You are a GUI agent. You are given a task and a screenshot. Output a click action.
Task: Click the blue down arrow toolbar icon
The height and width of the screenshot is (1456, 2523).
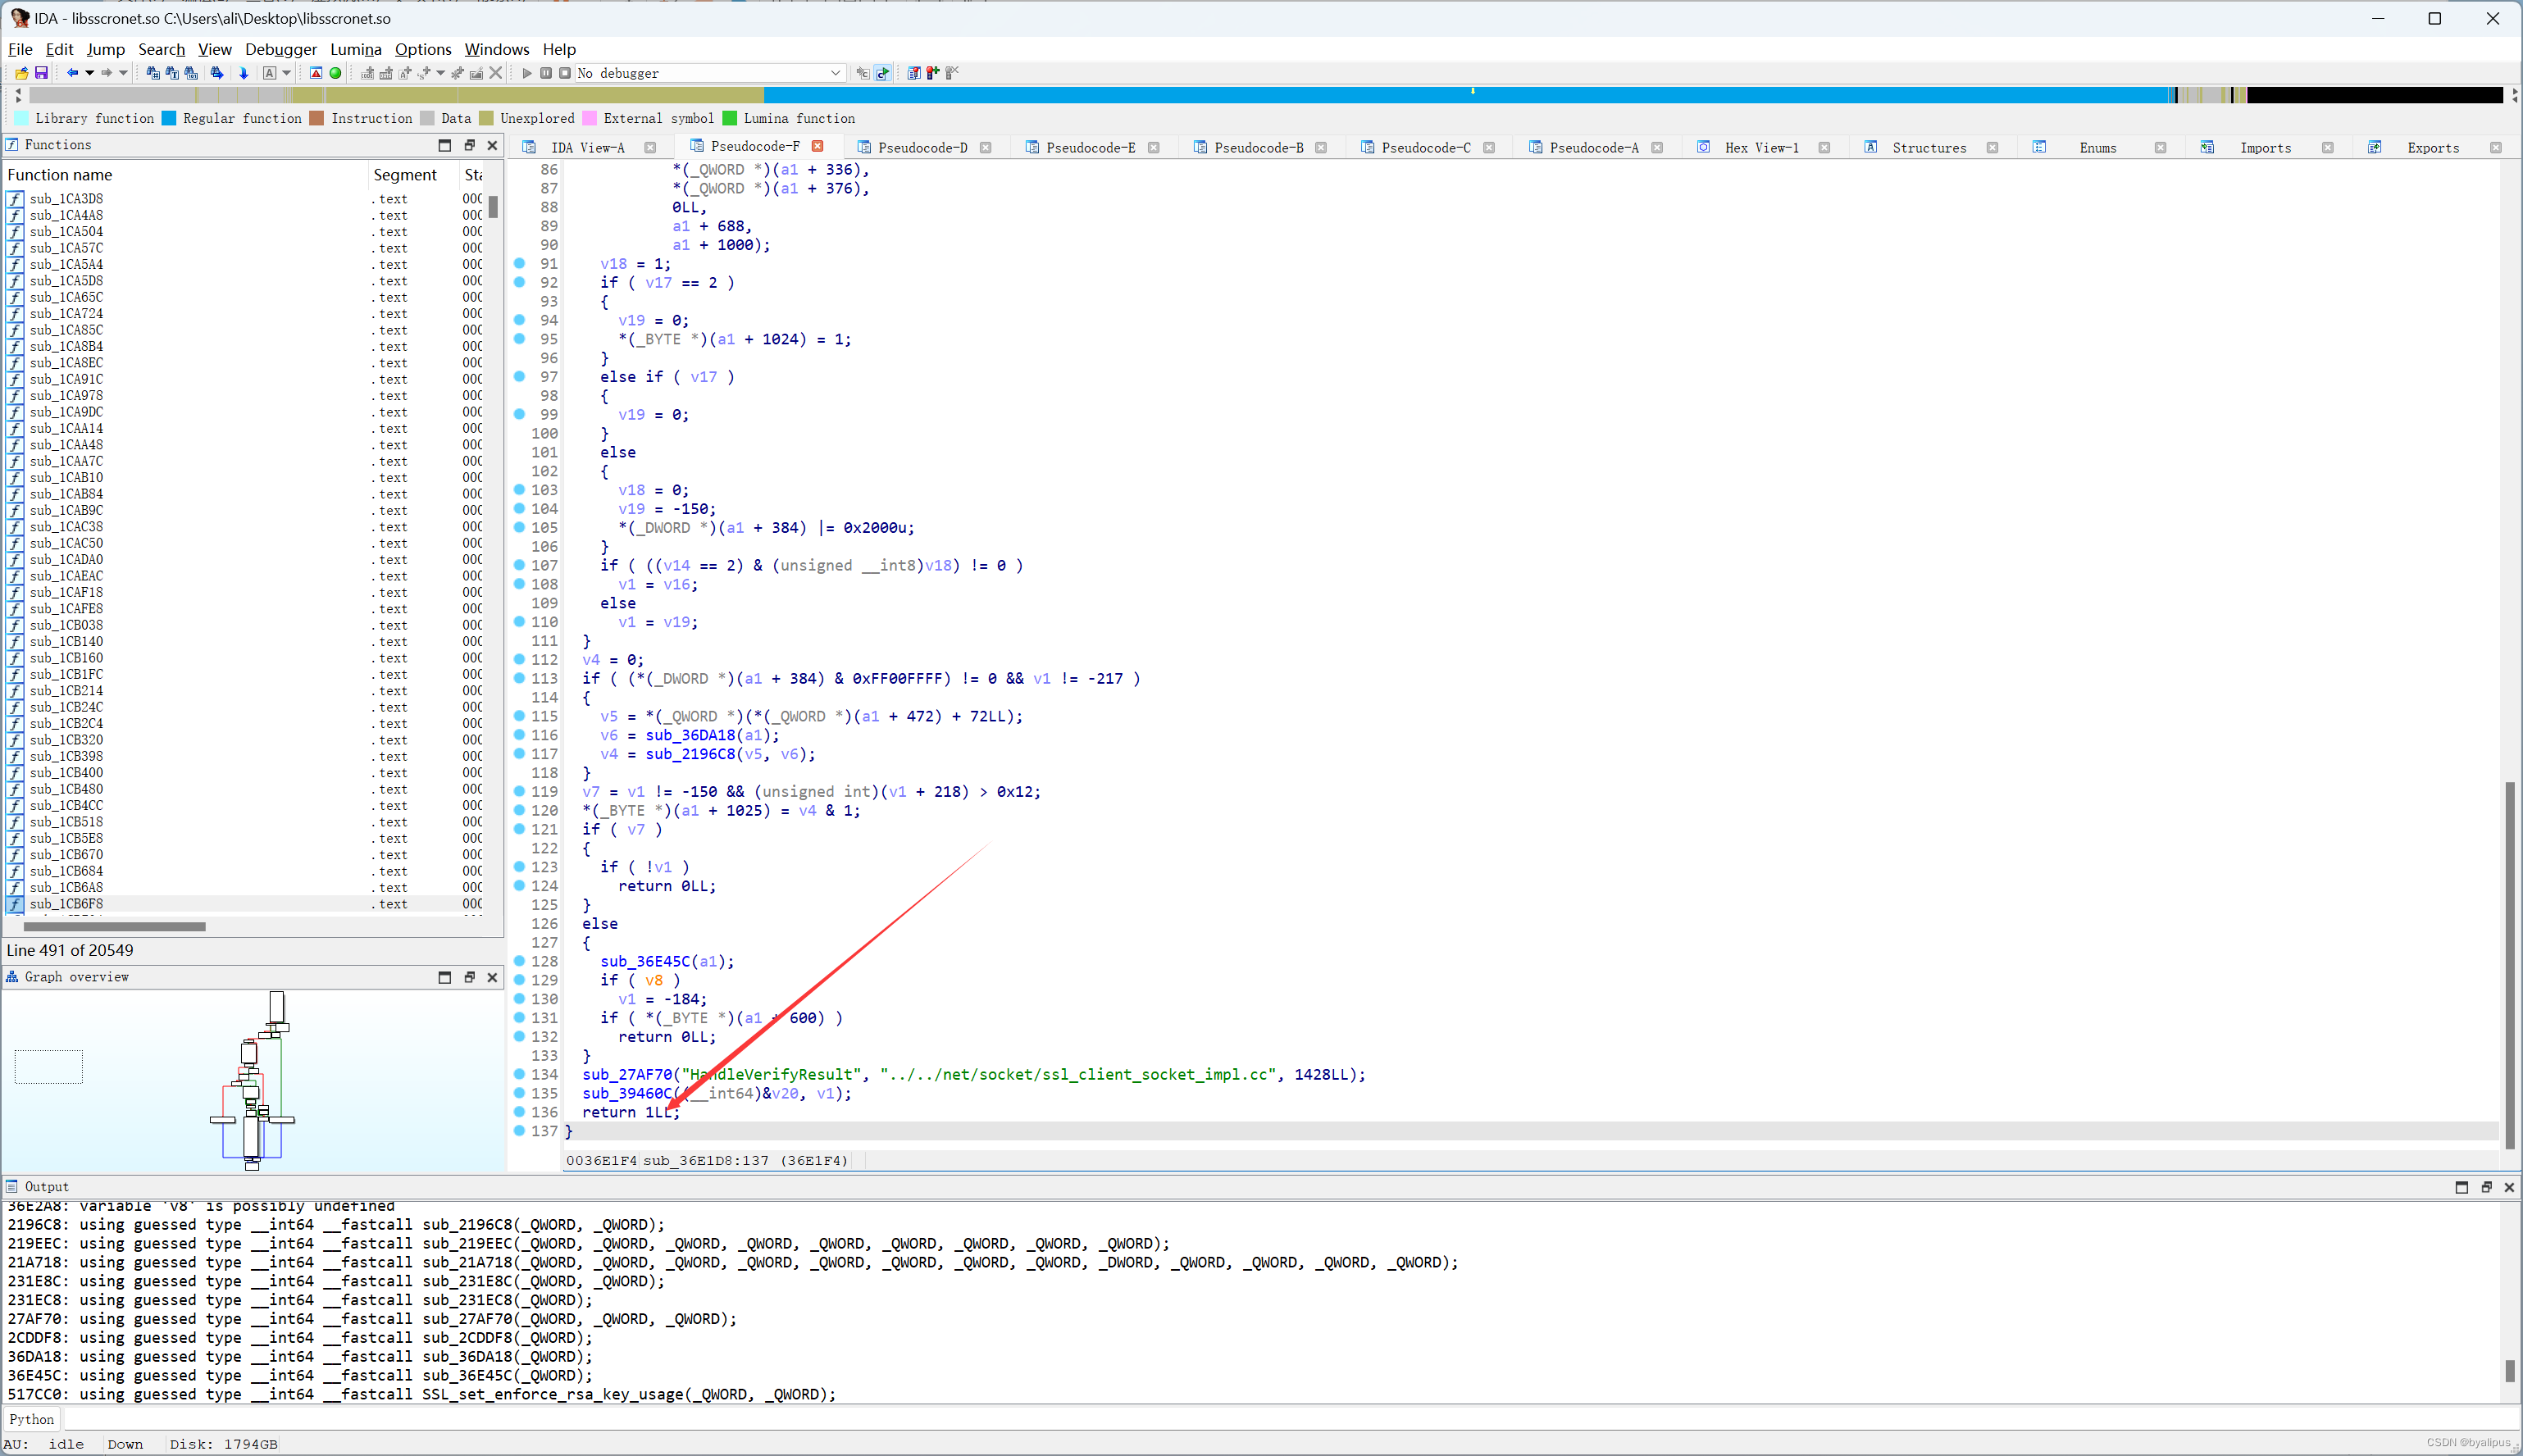pos(243,73)
